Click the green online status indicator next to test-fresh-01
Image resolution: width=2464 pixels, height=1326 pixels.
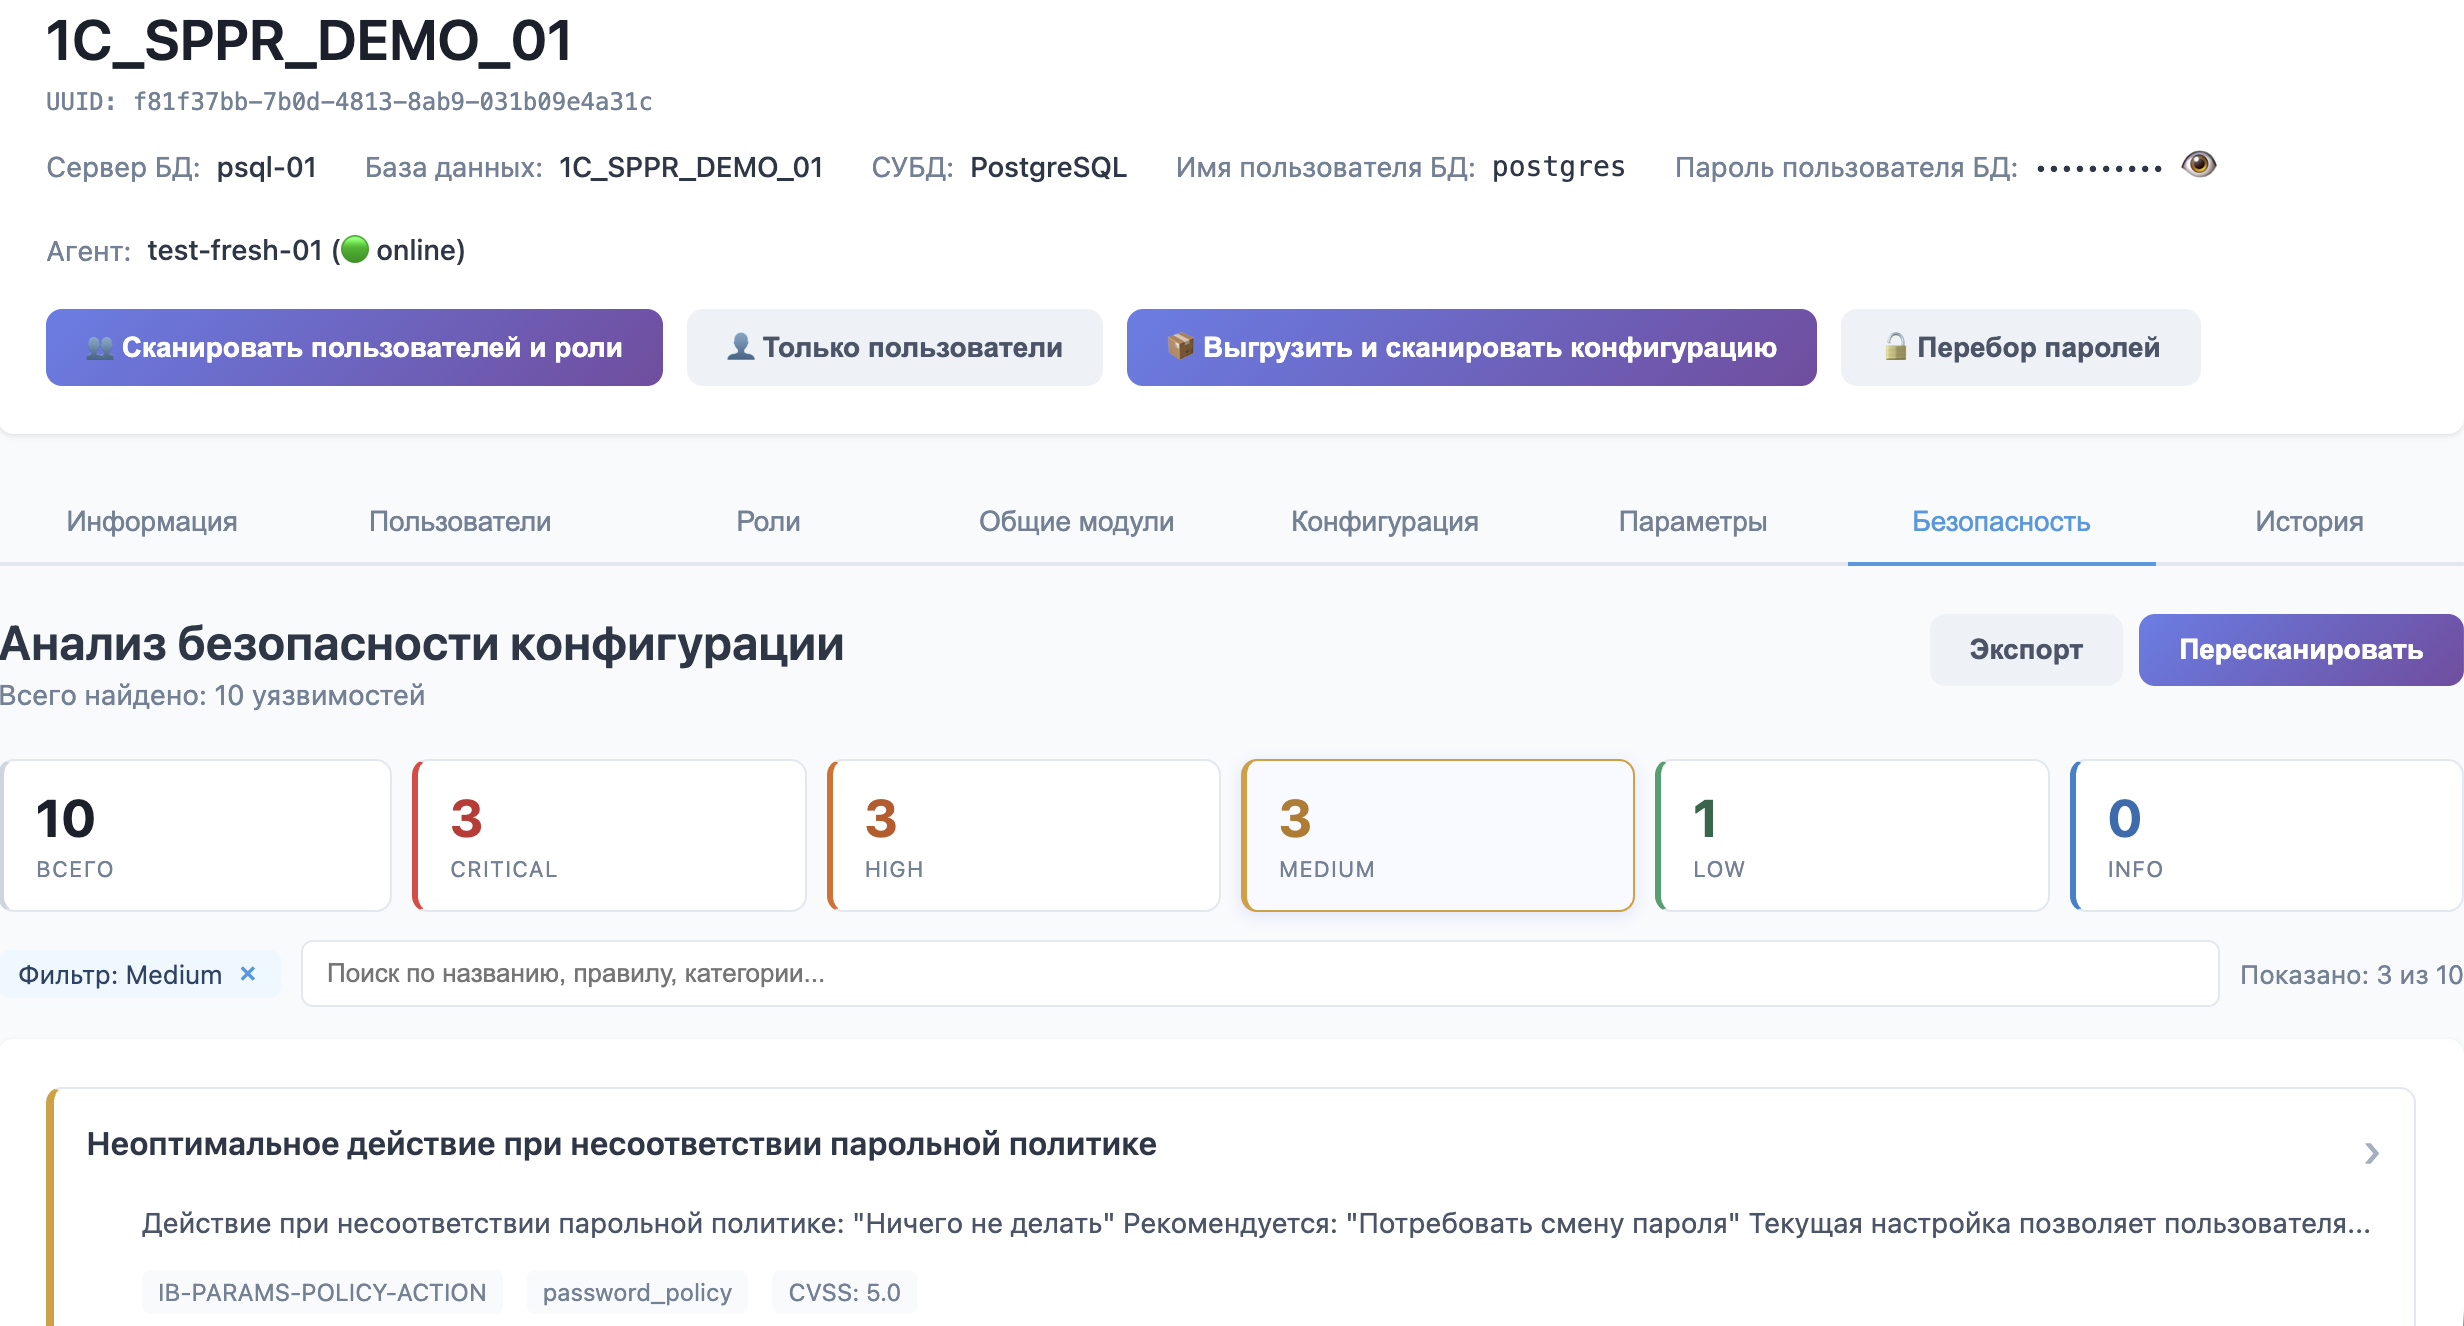point(357,250)
